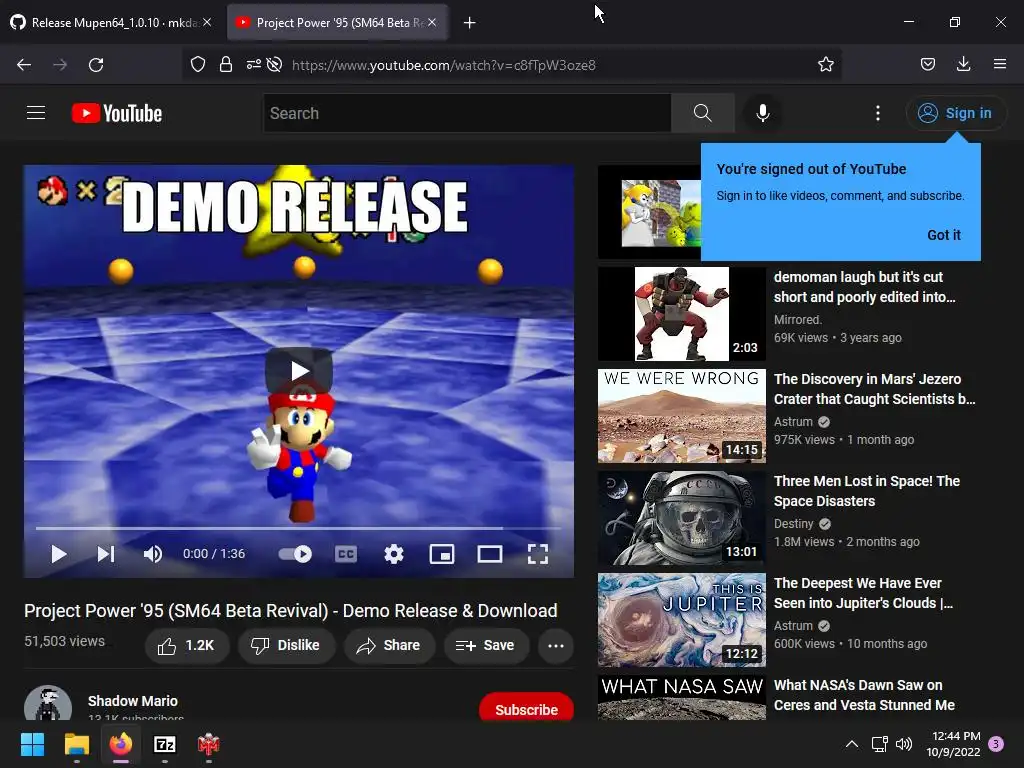Screen dimensions: 1024x768
Task: Open Save to Pocket icon
Action: pyautogui.click(x=927, y=64)
